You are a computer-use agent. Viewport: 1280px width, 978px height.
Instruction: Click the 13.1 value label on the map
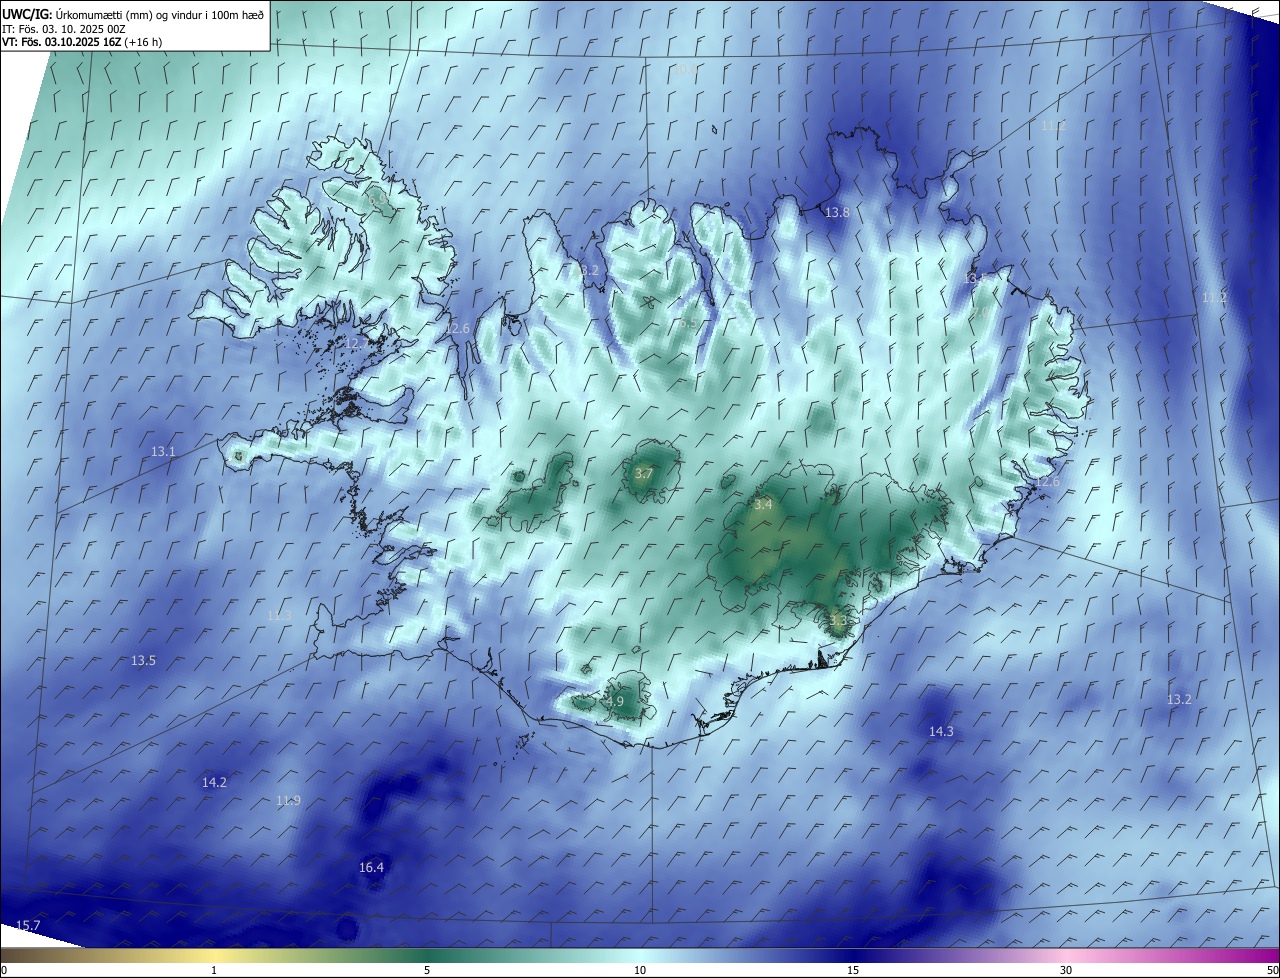(x=163, y=451)
